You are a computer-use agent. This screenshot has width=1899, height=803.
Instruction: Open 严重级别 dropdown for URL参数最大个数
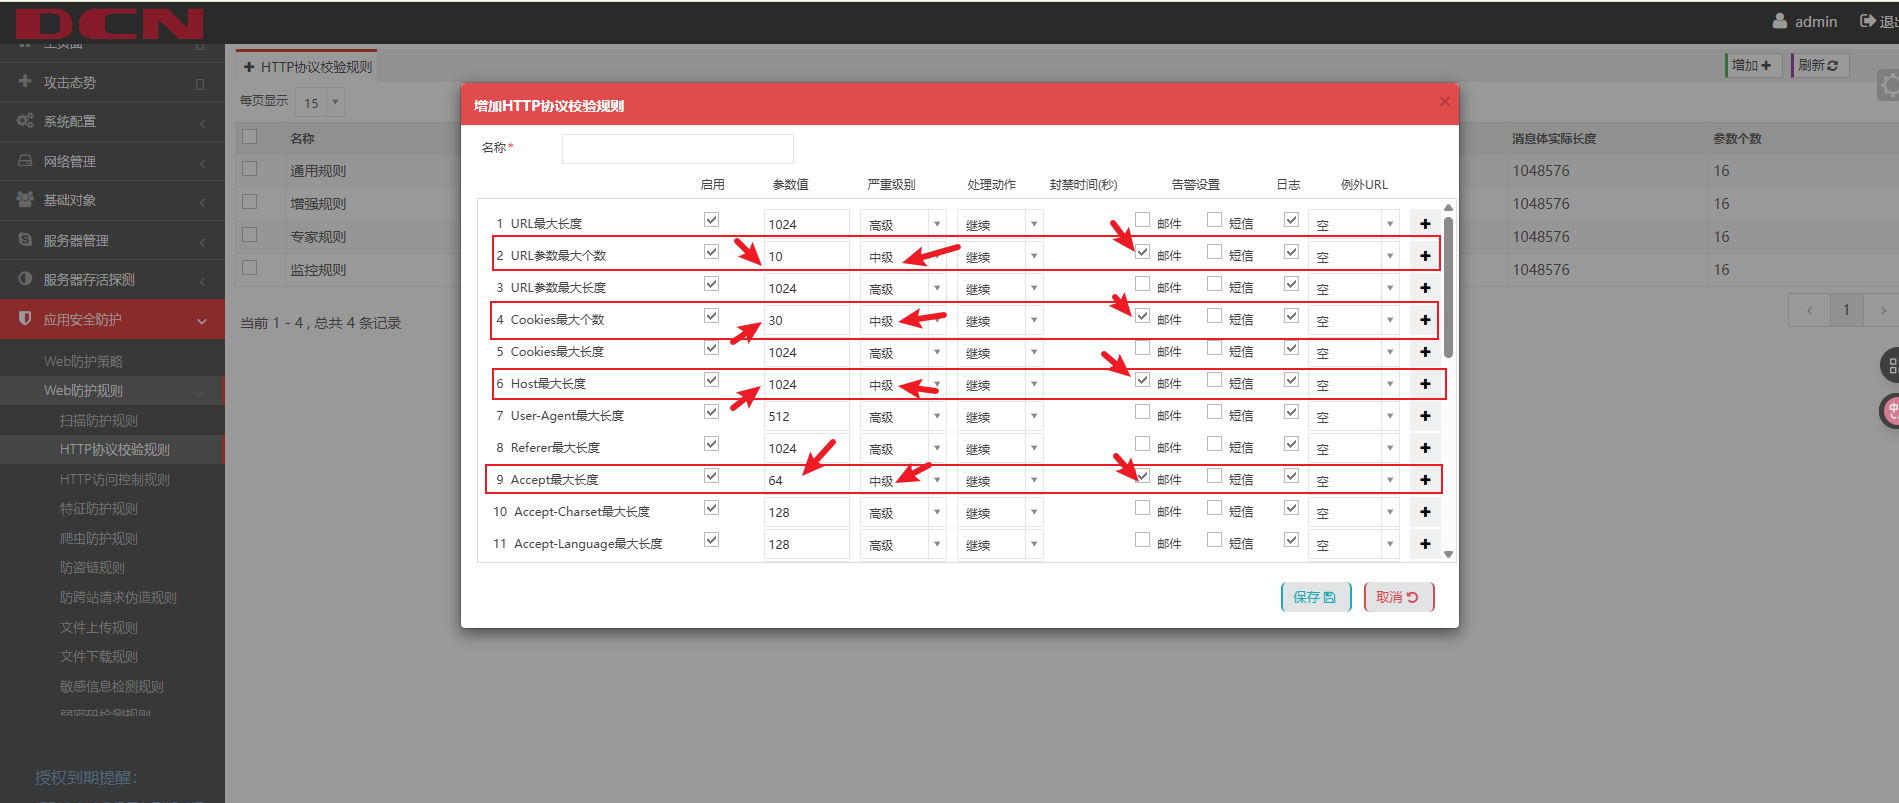click(903, 256)
